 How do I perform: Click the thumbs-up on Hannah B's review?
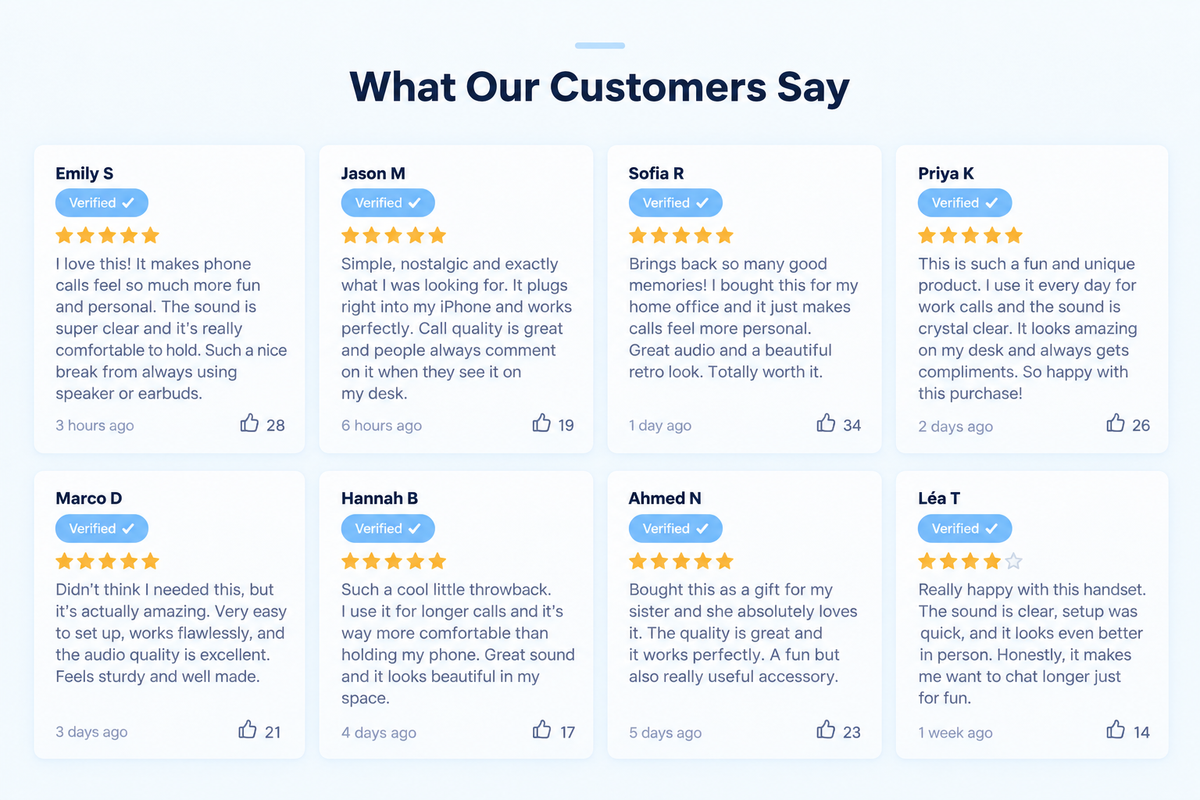(x=542, y=730)
